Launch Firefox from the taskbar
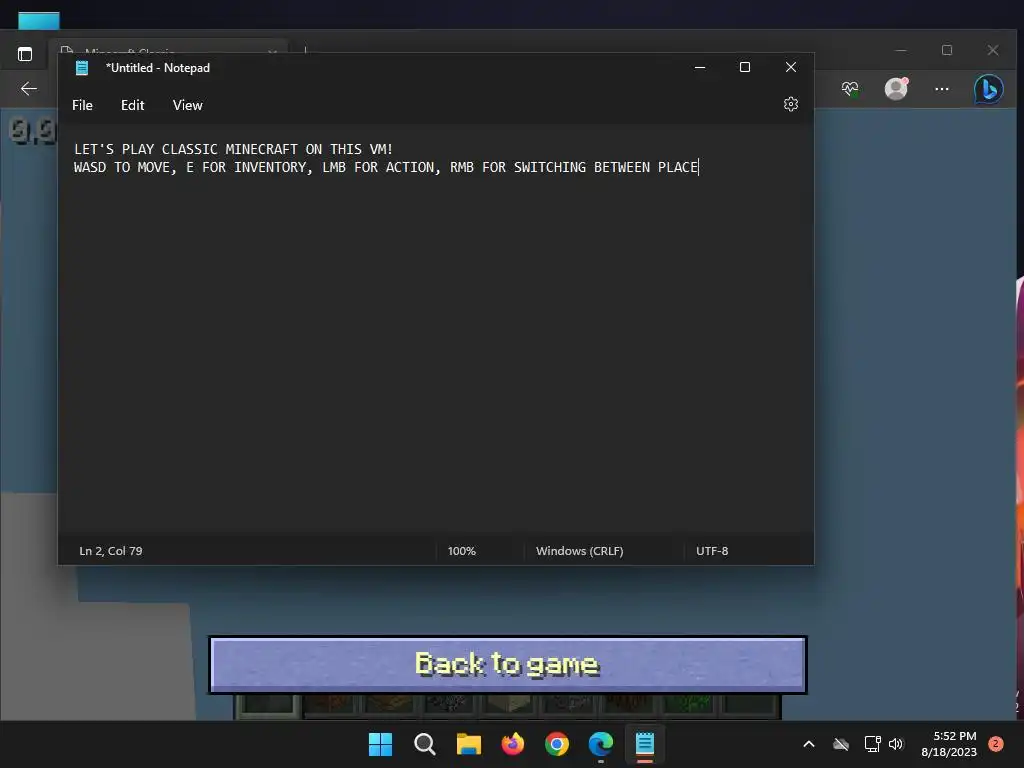Viewport: 1024px width, 768px height. (x=513, y=744)
